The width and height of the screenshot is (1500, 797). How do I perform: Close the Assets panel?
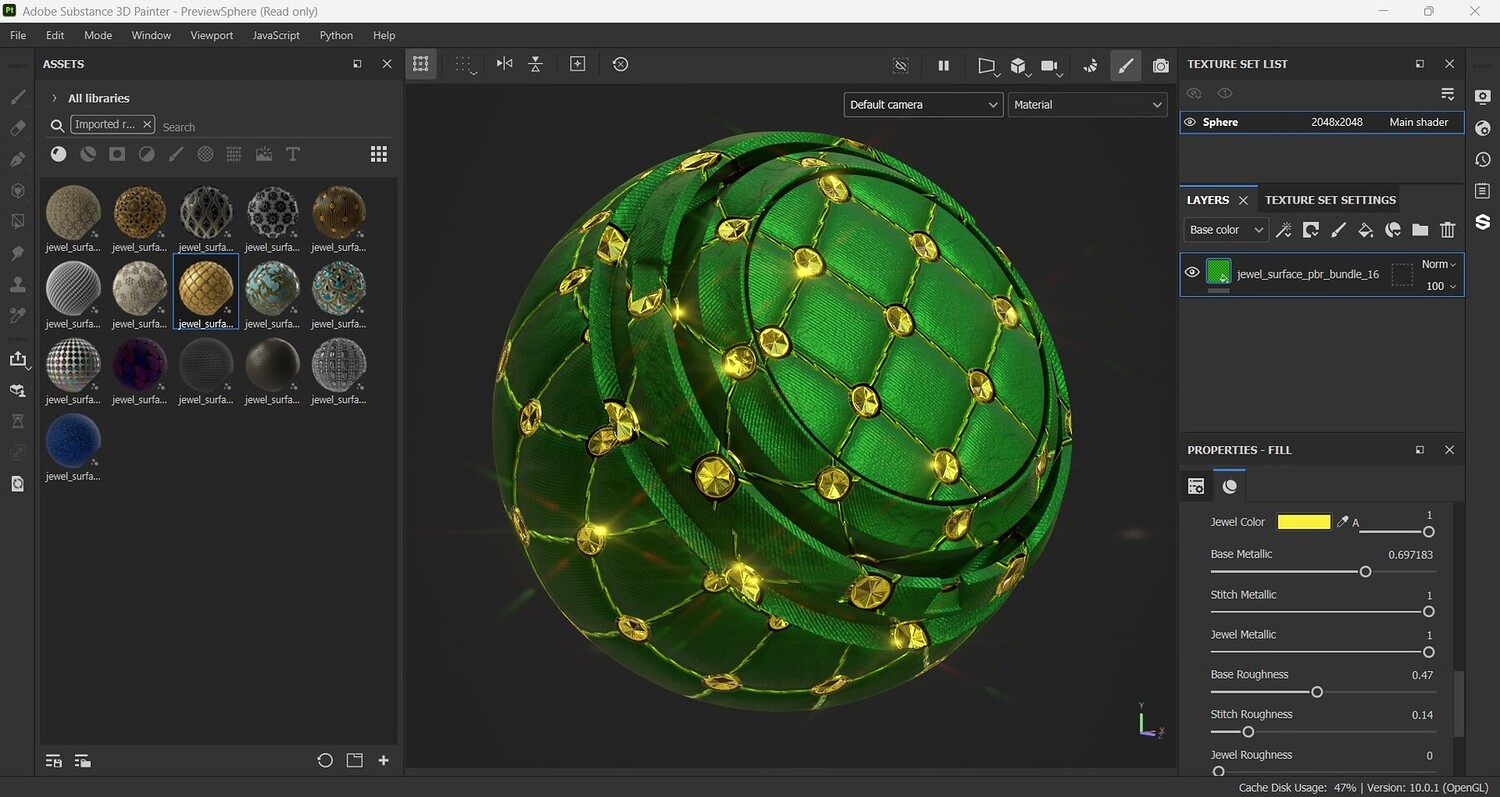pos(387,64)
